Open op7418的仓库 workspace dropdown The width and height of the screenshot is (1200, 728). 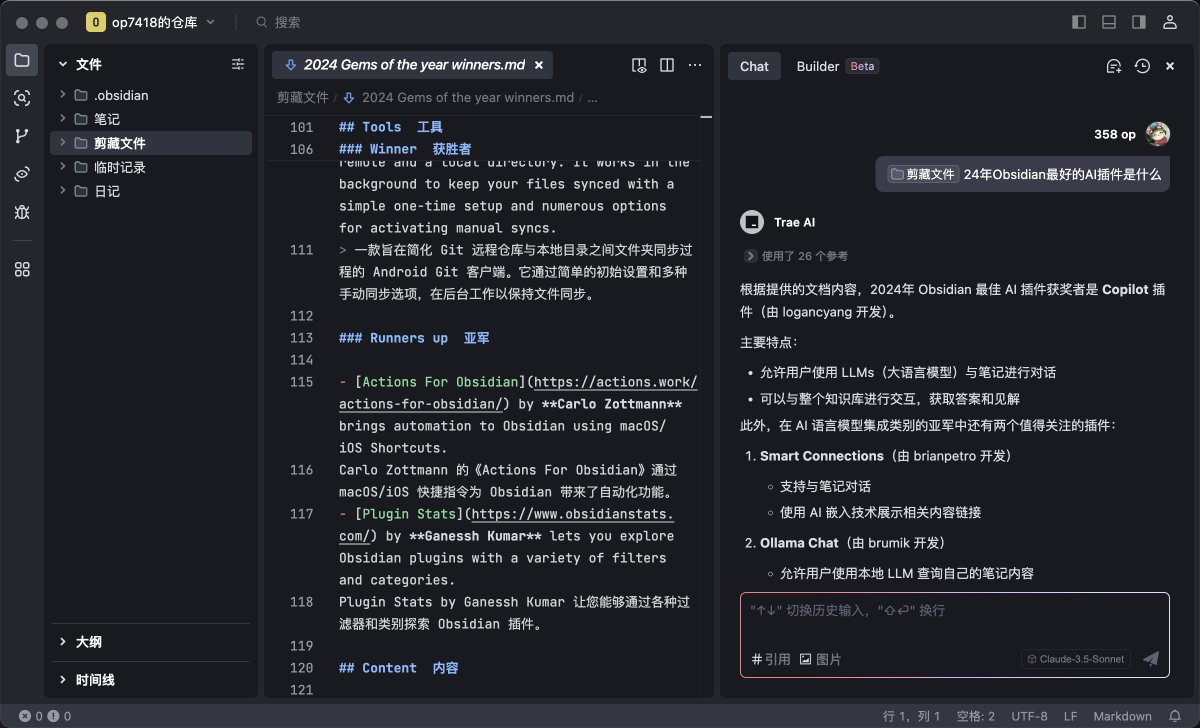tap(152, 22)
